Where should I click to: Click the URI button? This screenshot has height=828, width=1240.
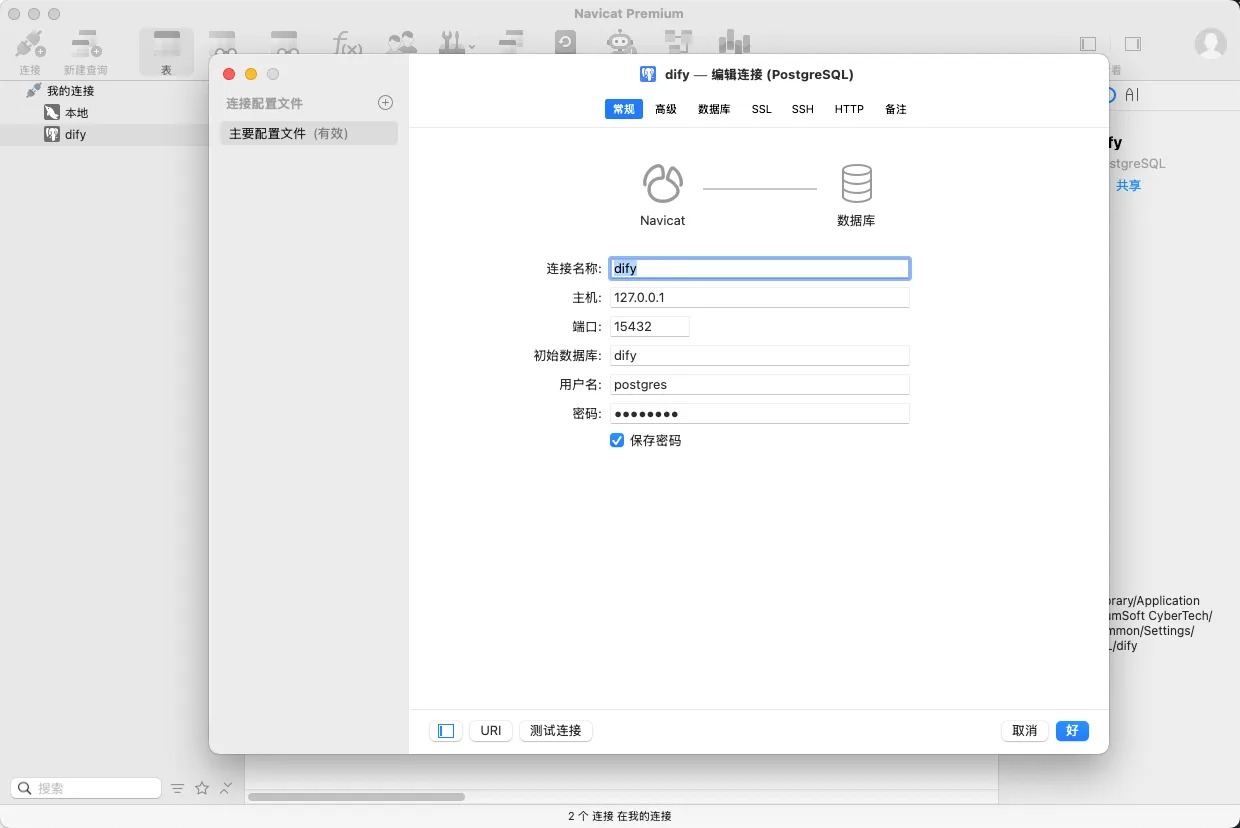click(x=491, y=731)
